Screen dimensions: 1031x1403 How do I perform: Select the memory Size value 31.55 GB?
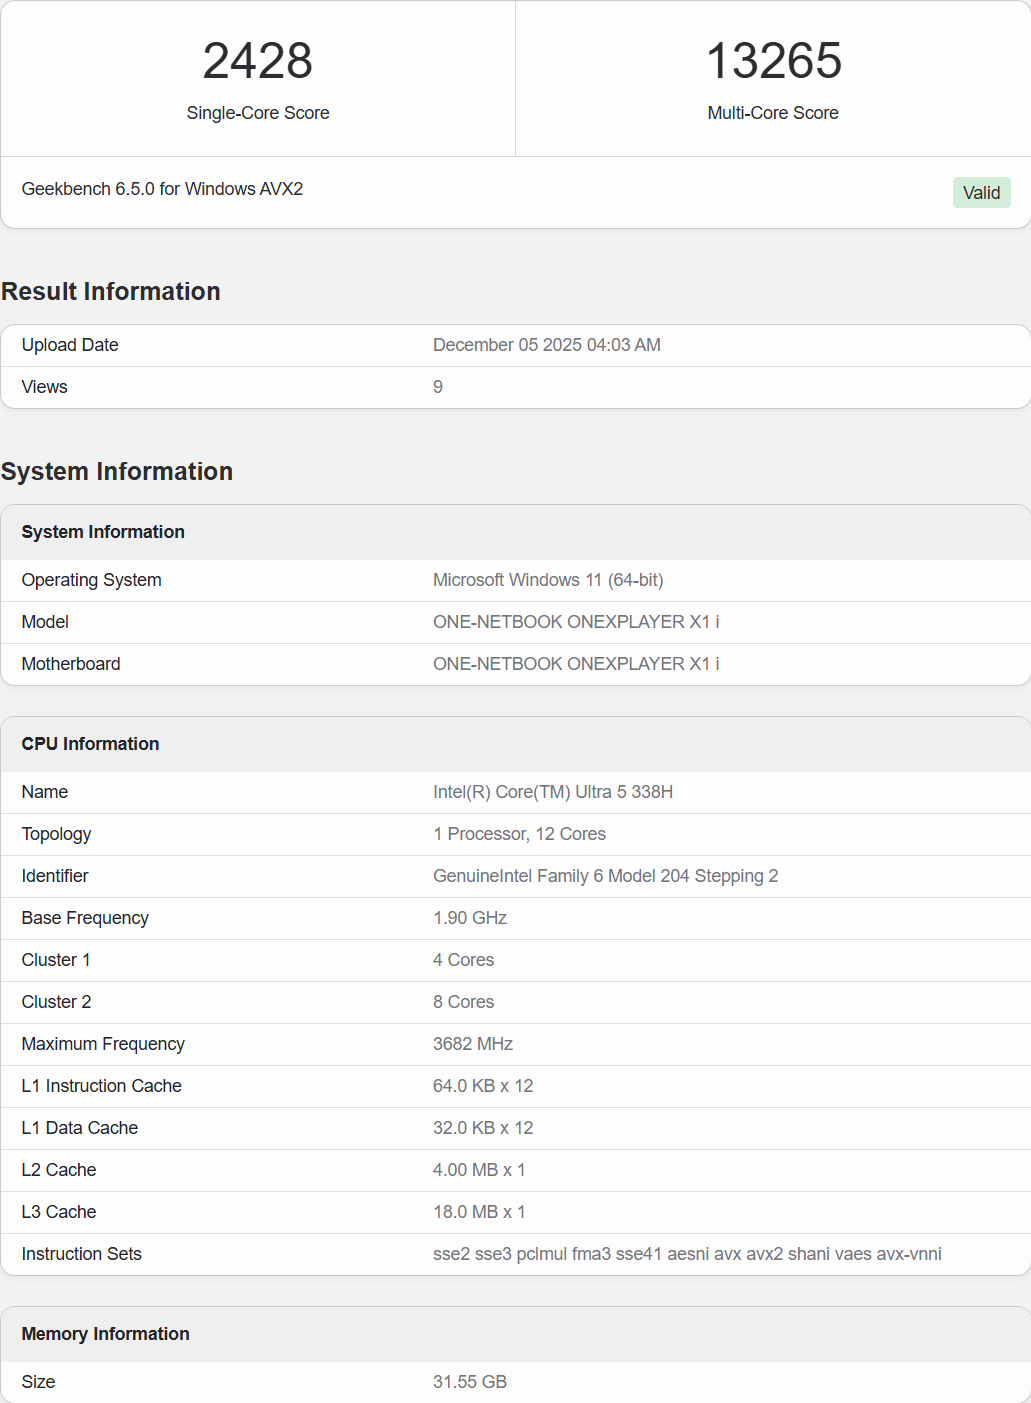[x=470, y=1382]
